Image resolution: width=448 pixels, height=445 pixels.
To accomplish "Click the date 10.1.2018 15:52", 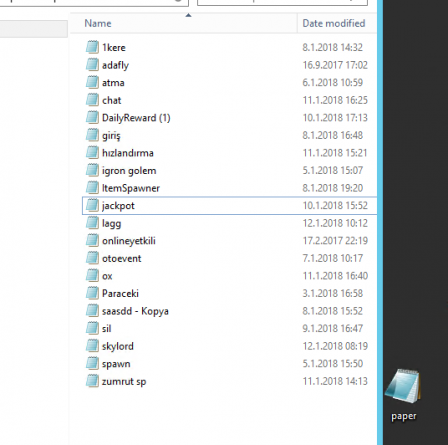I will pyautogui.click(x=335, y=206).
